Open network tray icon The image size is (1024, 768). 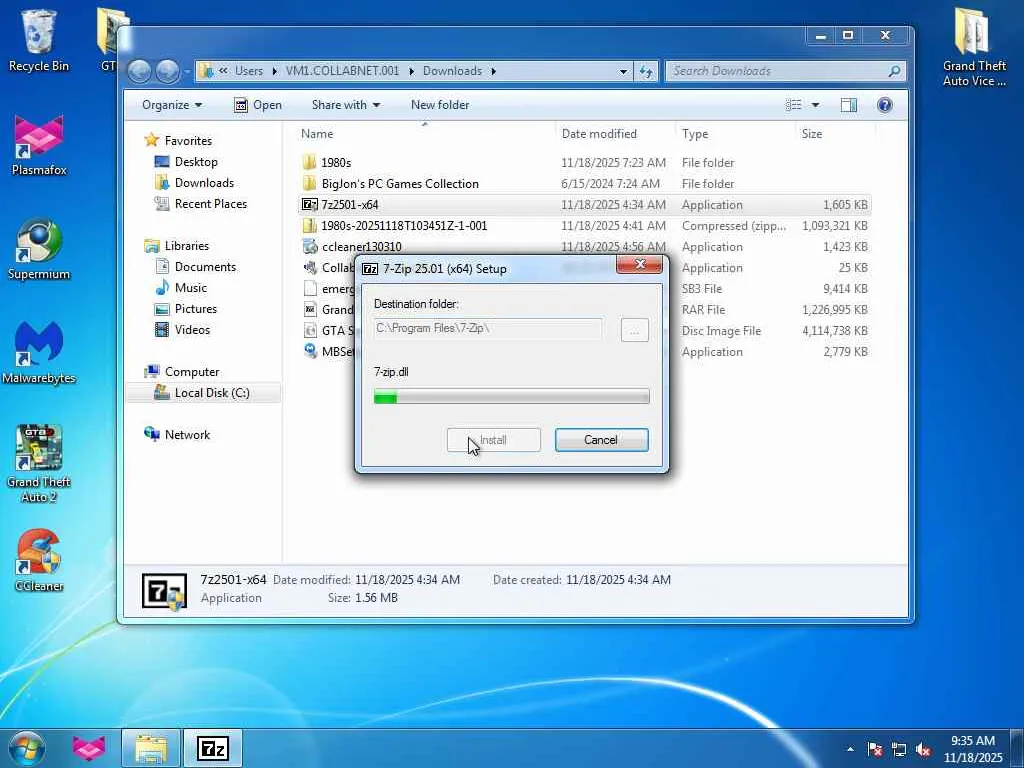tap(899, 749)
